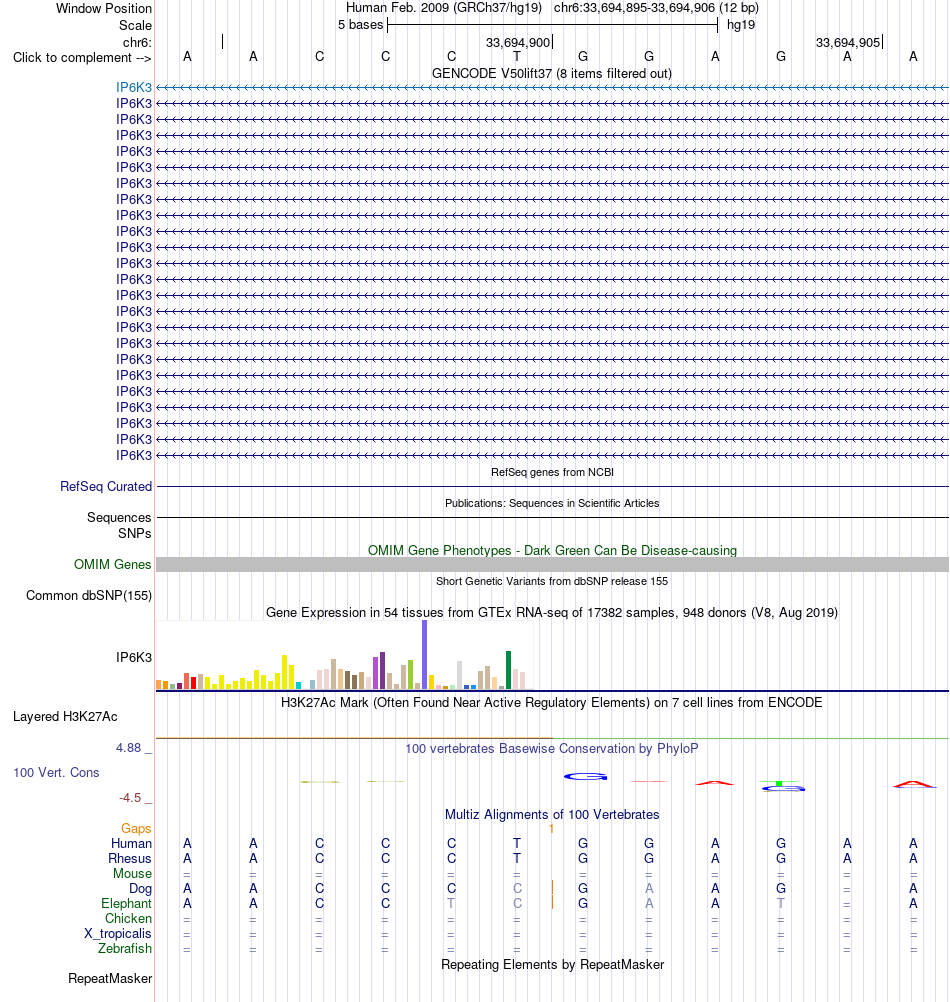Select the light-blue highlighted IP6K3 transcript label
The image size is (950, 1002).
click(134, 87)
